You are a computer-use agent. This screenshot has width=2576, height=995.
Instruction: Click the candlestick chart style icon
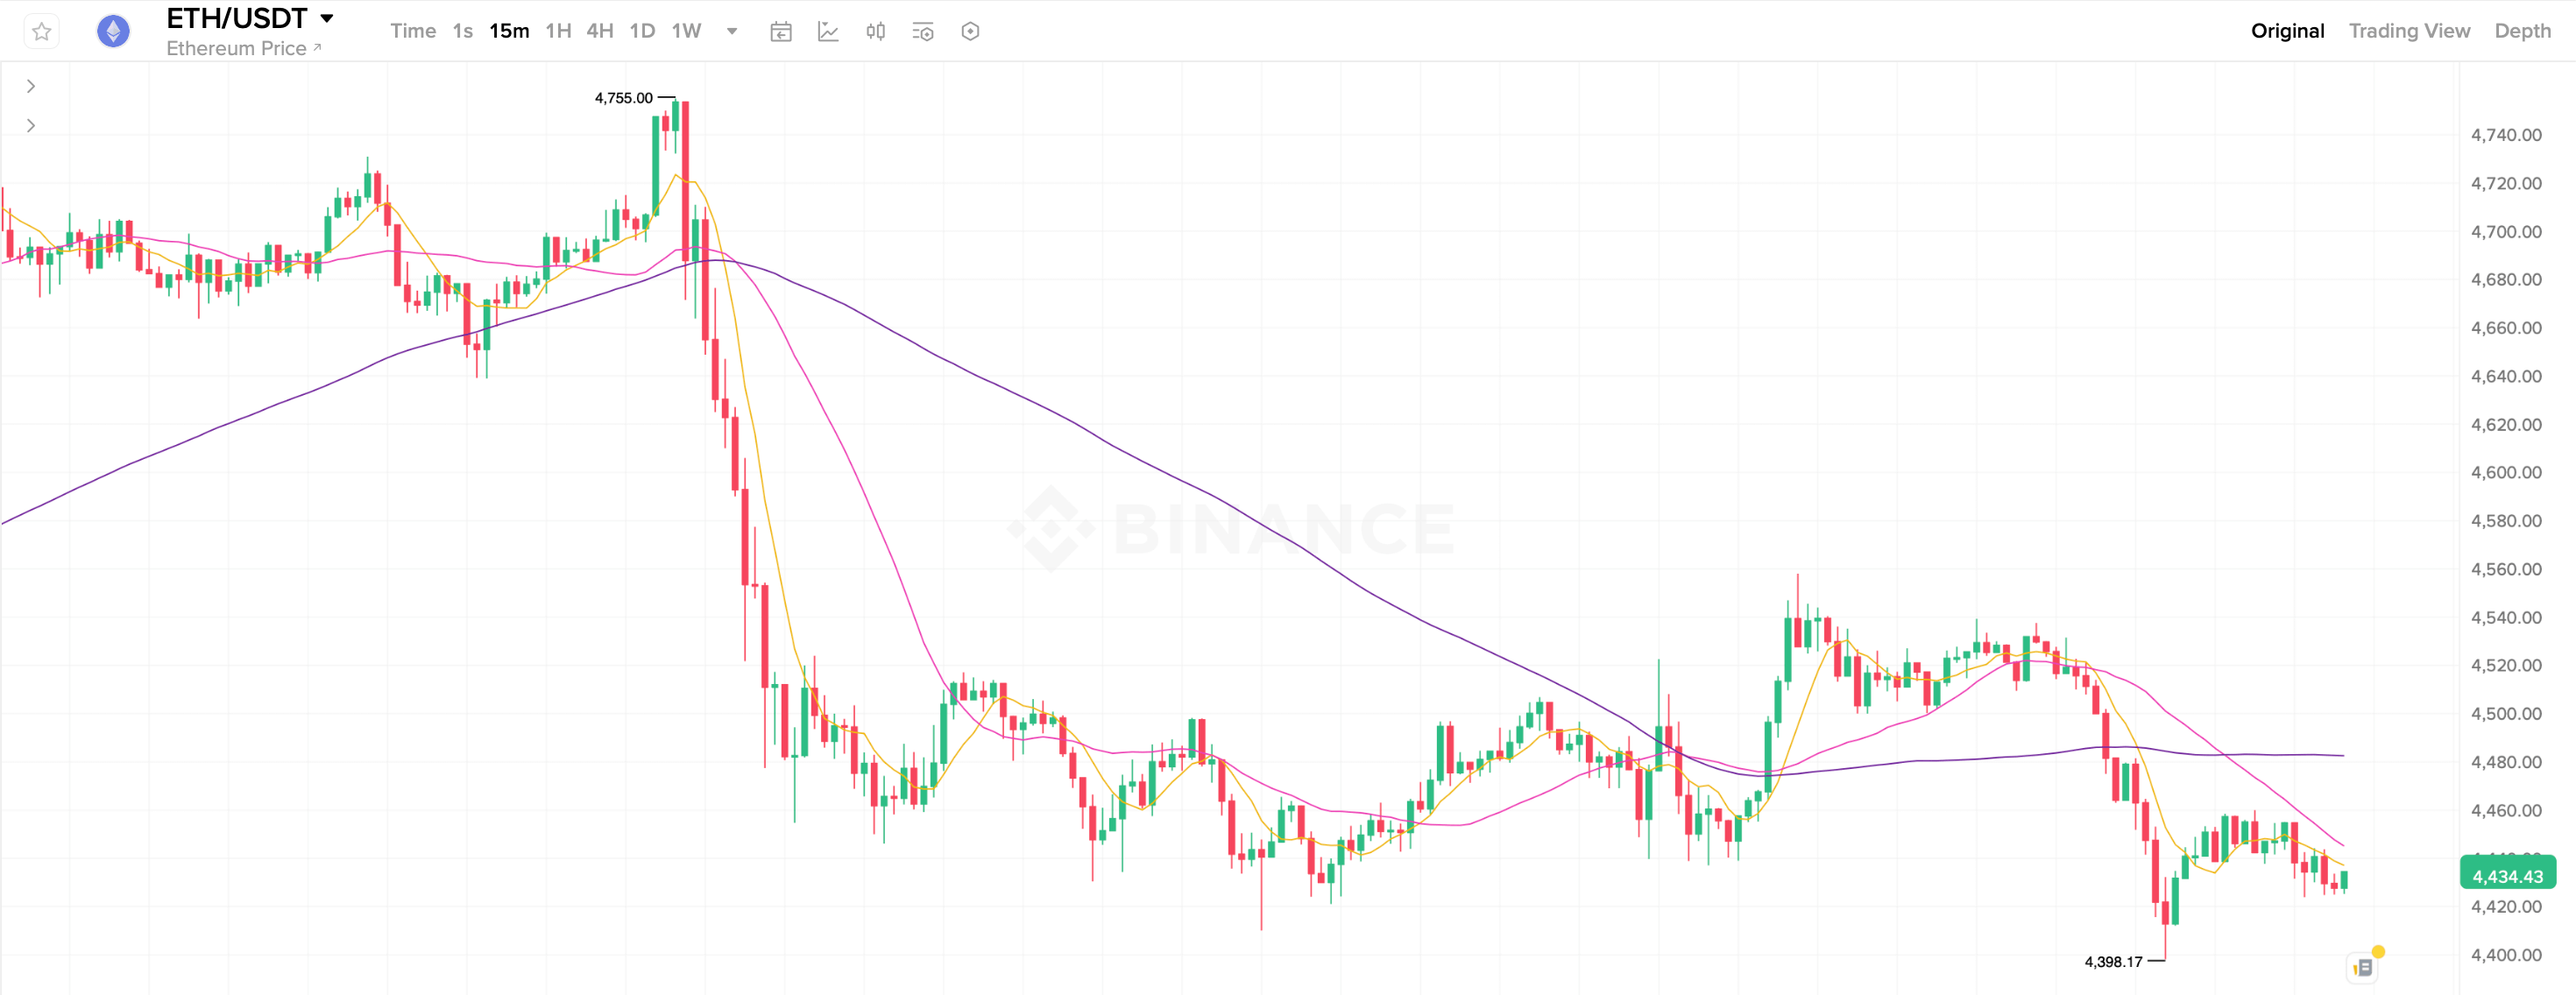(876, 32)
